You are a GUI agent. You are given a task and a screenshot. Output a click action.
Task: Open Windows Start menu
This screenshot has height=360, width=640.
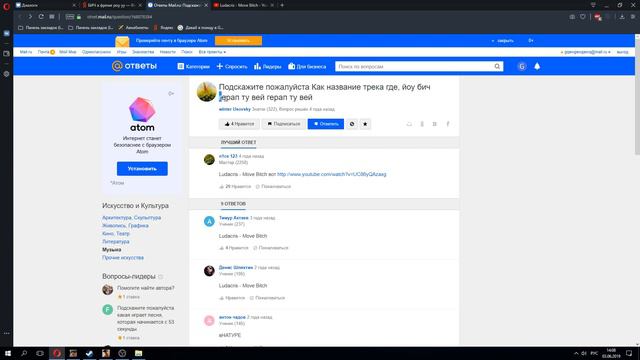coord(8,353)
